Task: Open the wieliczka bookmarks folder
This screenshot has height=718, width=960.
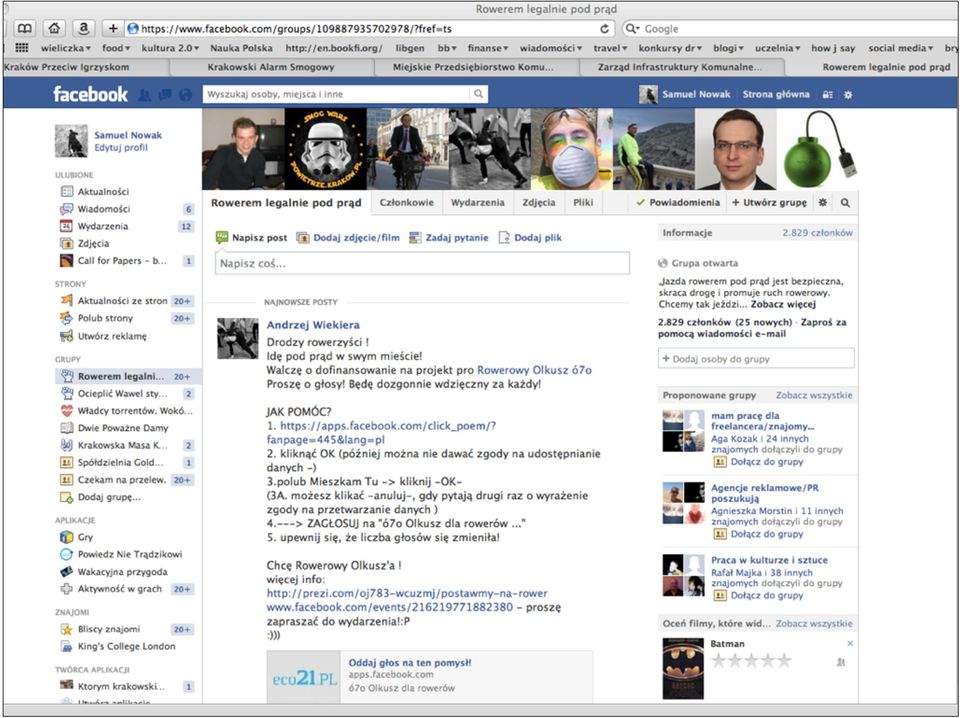Action: coord(66,48)
